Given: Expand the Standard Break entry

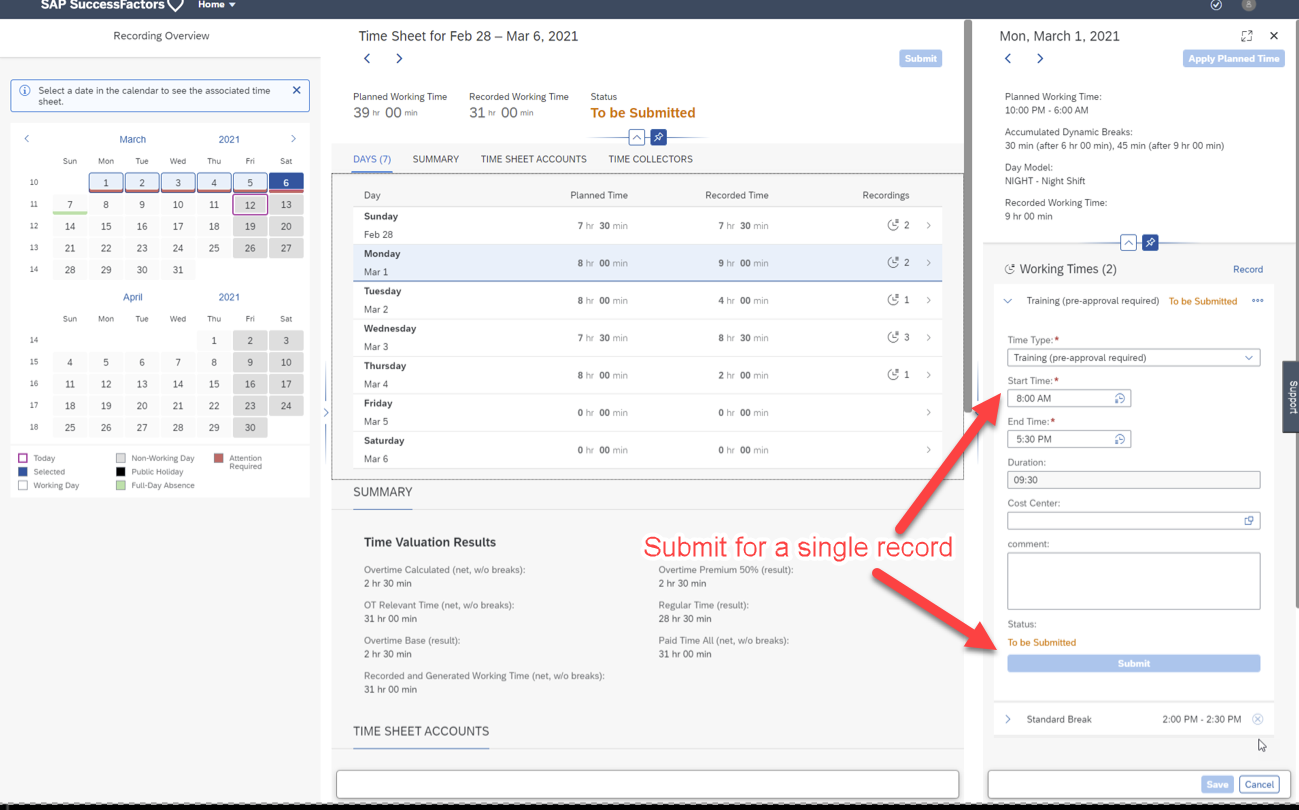Looking at the screenshot, I should pos(1006,718).
